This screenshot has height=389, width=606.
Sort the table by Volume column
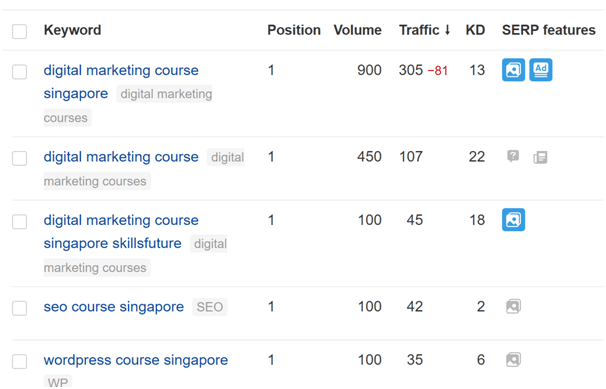(x=357, y=30)
